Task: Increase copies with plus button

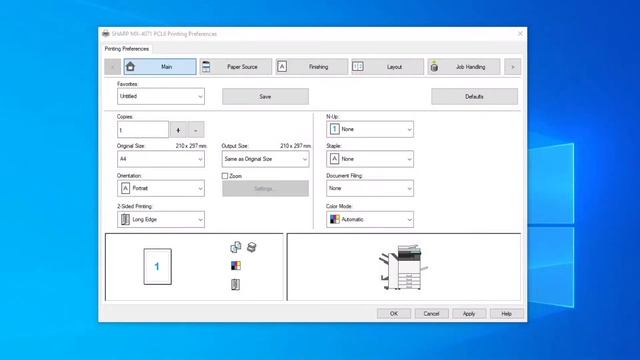Action: [178, 130]
